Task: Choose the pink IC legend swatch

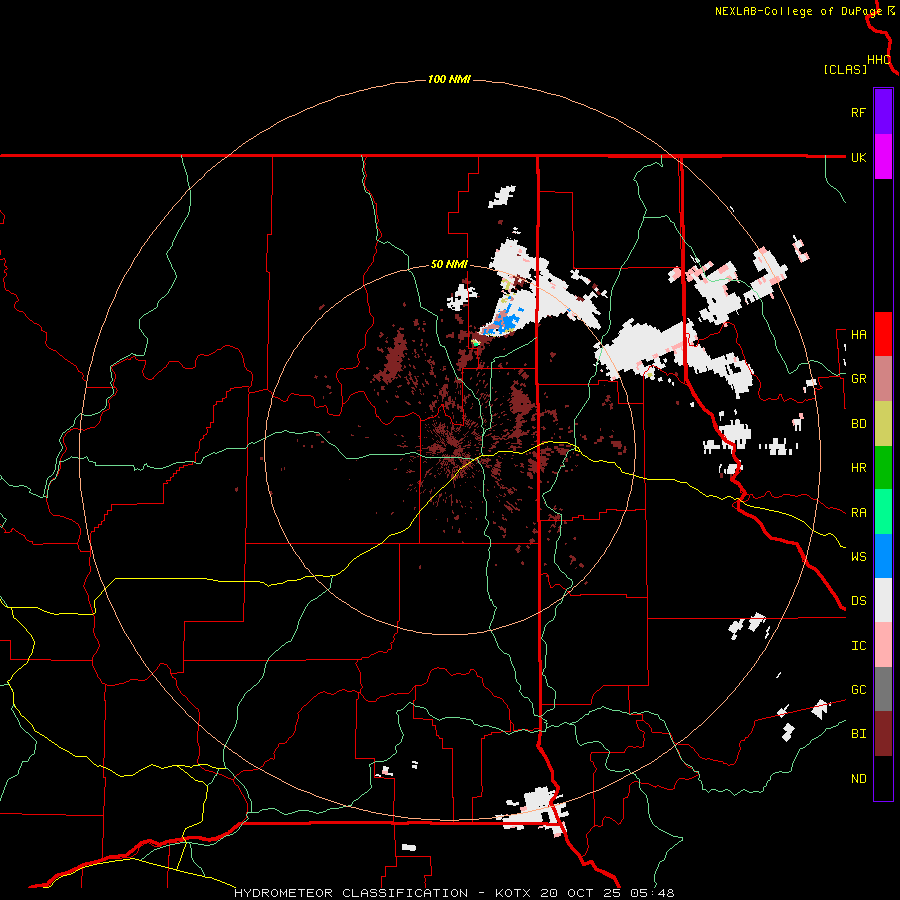Action: pyautogui.click(x=883, y=645)
